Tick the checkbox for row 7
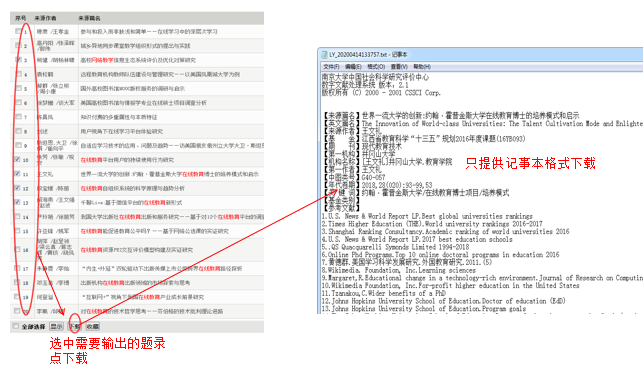 point(18,116)
